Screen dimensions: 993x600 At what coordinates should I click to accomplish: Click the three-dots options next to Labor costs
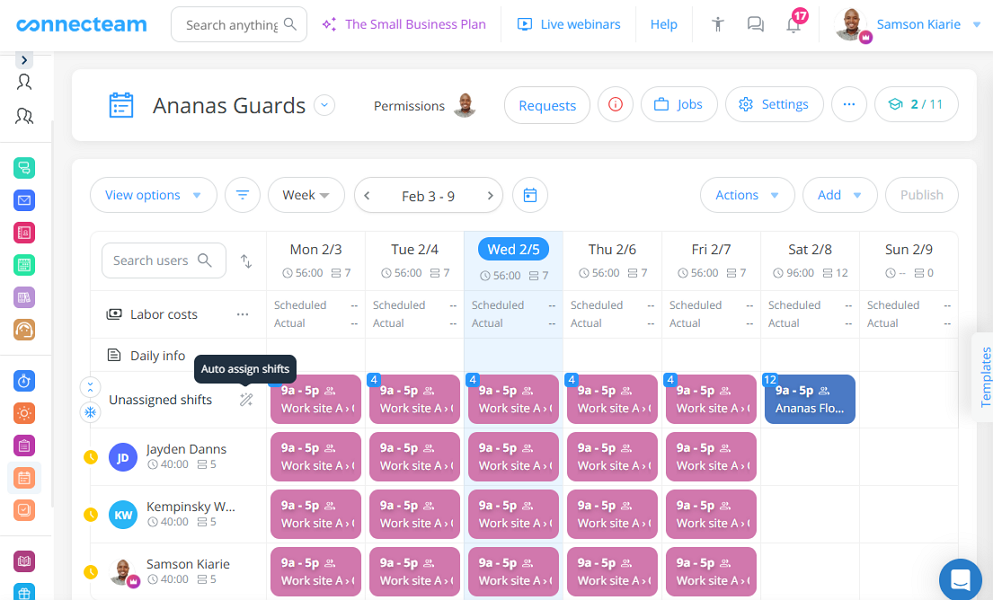click(x=242, y=313)
